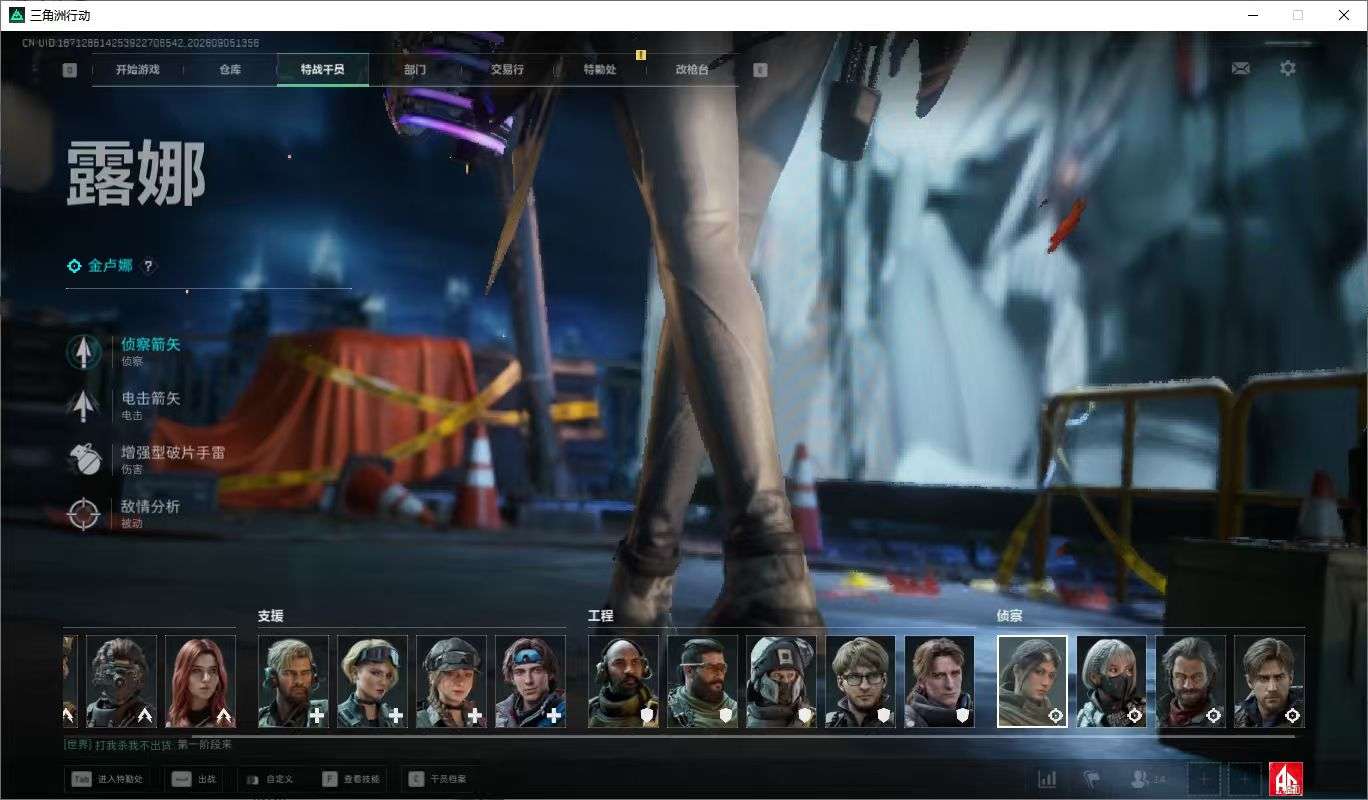Select the bearded engineer with orange glasses

tap(702, 681)
